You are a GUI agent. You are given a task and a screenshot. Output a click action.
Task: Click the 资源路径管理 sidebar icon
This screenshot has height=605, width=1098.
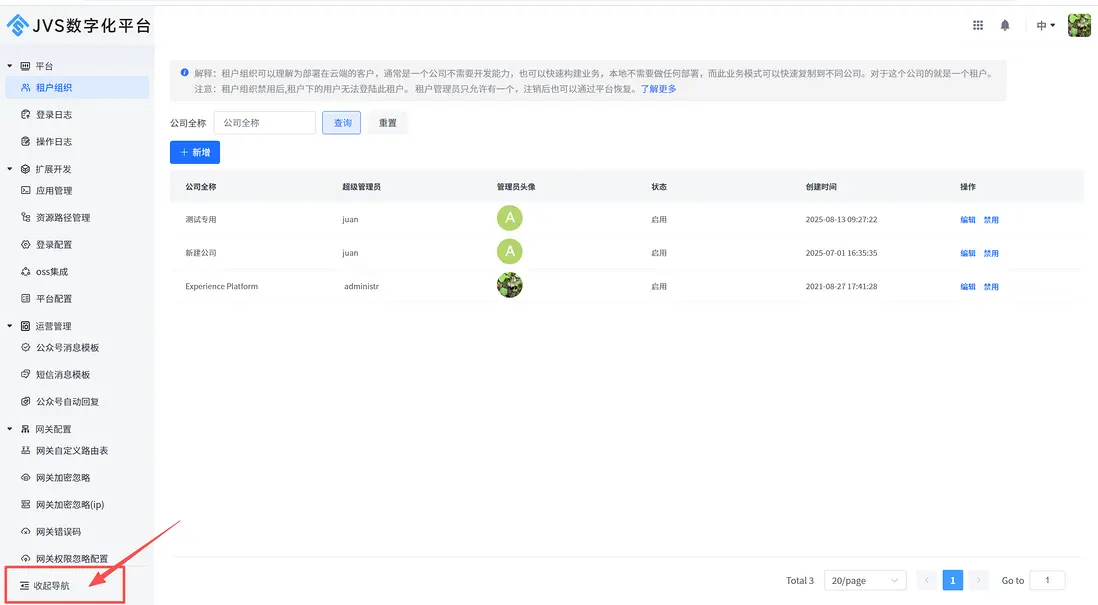pos(26,218)
